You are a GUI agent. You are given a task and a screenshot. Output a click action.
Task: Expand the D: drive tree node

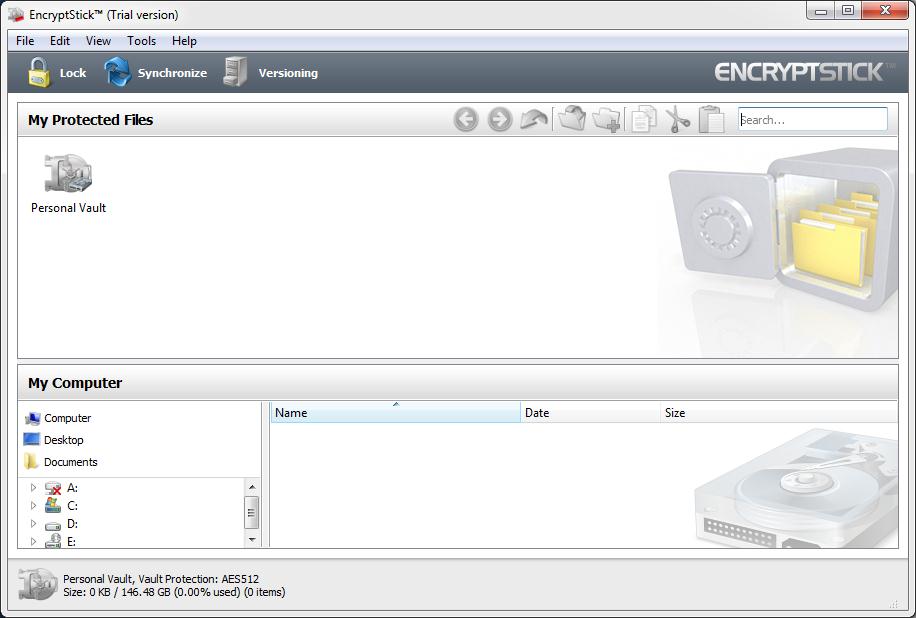[x=33, y=523]
